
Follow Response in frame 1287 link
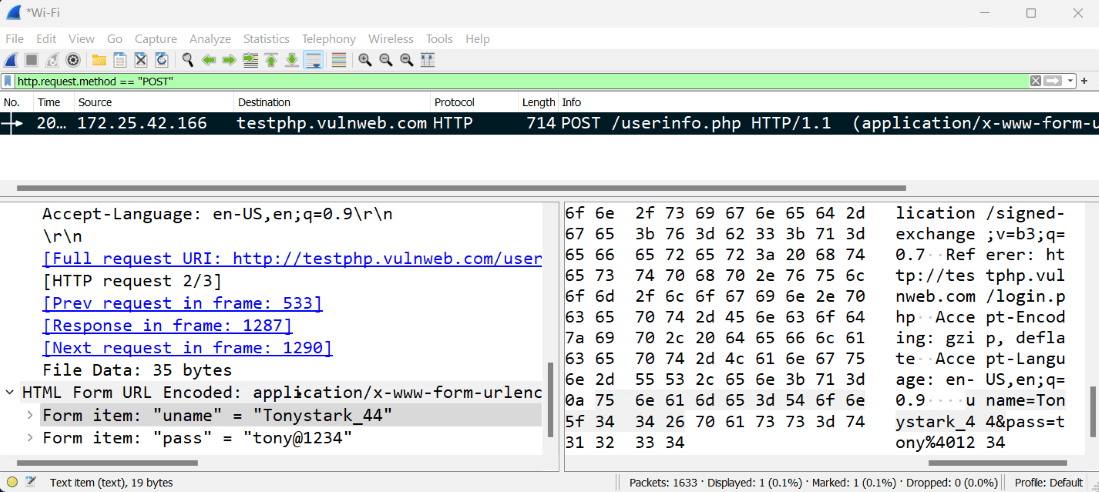tap(168, 326)
